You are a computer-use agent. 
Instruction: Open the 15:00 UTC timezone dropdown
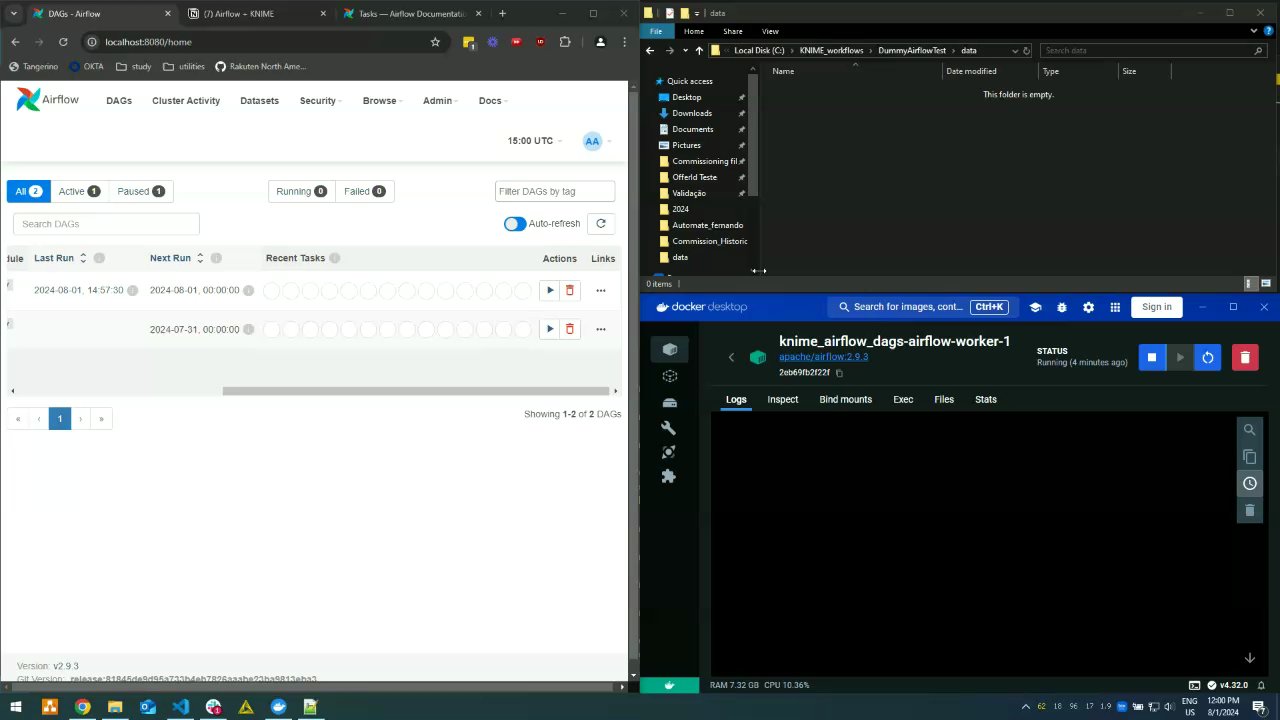(534, 141)
